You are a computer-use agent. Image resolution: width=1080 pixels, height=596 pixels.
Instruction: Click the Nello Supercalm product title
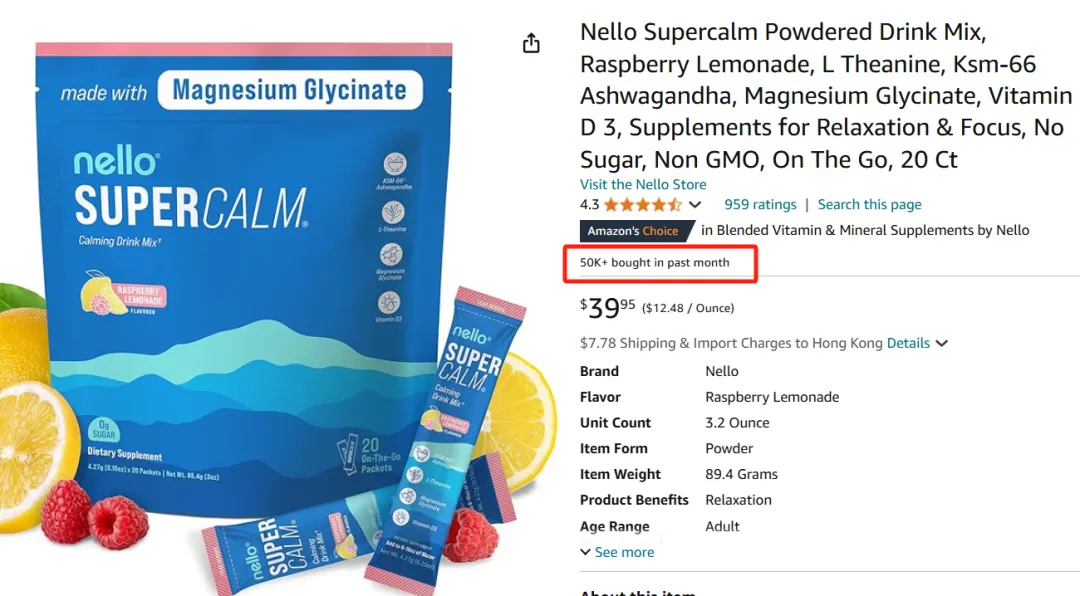pos(825,96)
